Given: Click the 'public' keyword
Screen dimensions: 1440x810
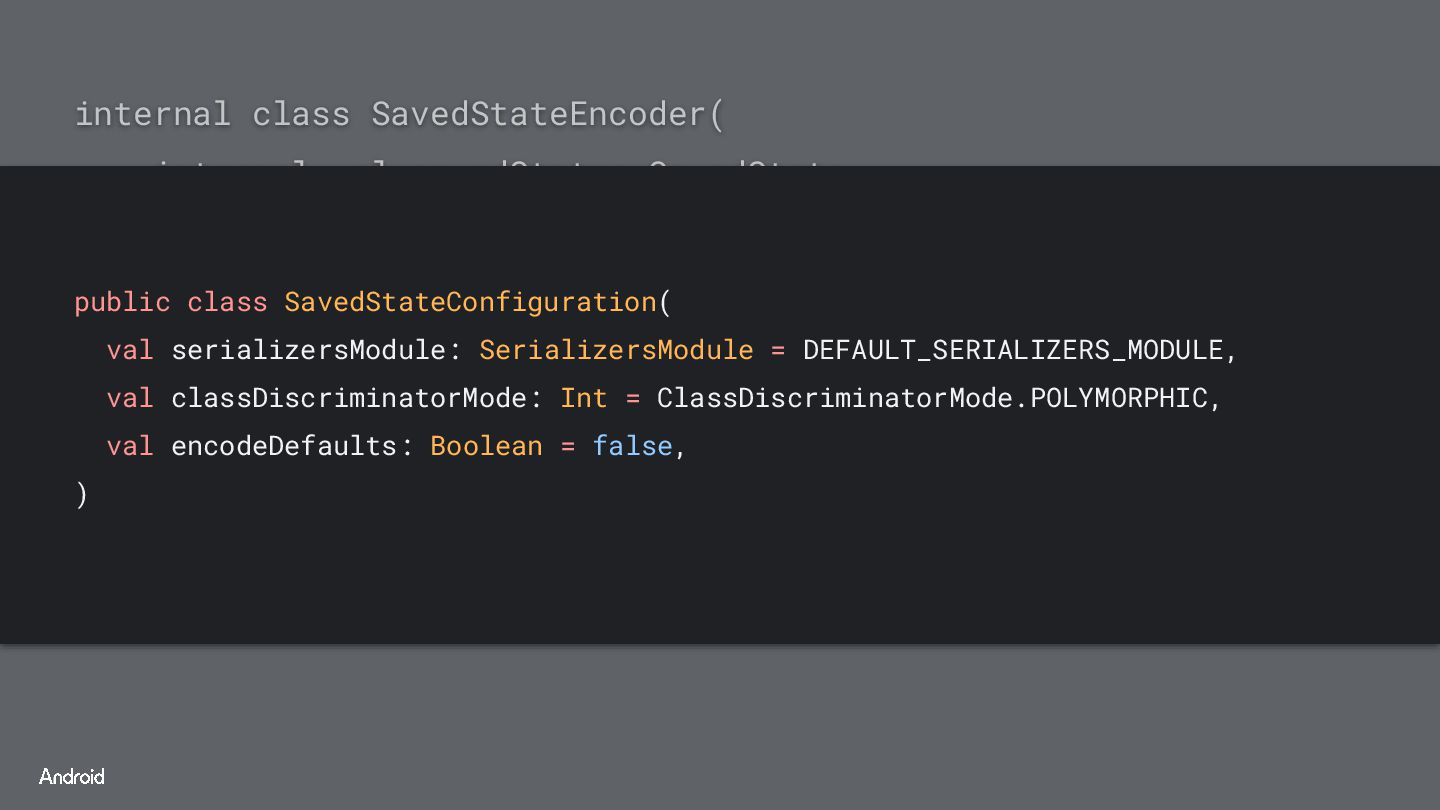Looking at the screenshot, I should tap(122, 302).
